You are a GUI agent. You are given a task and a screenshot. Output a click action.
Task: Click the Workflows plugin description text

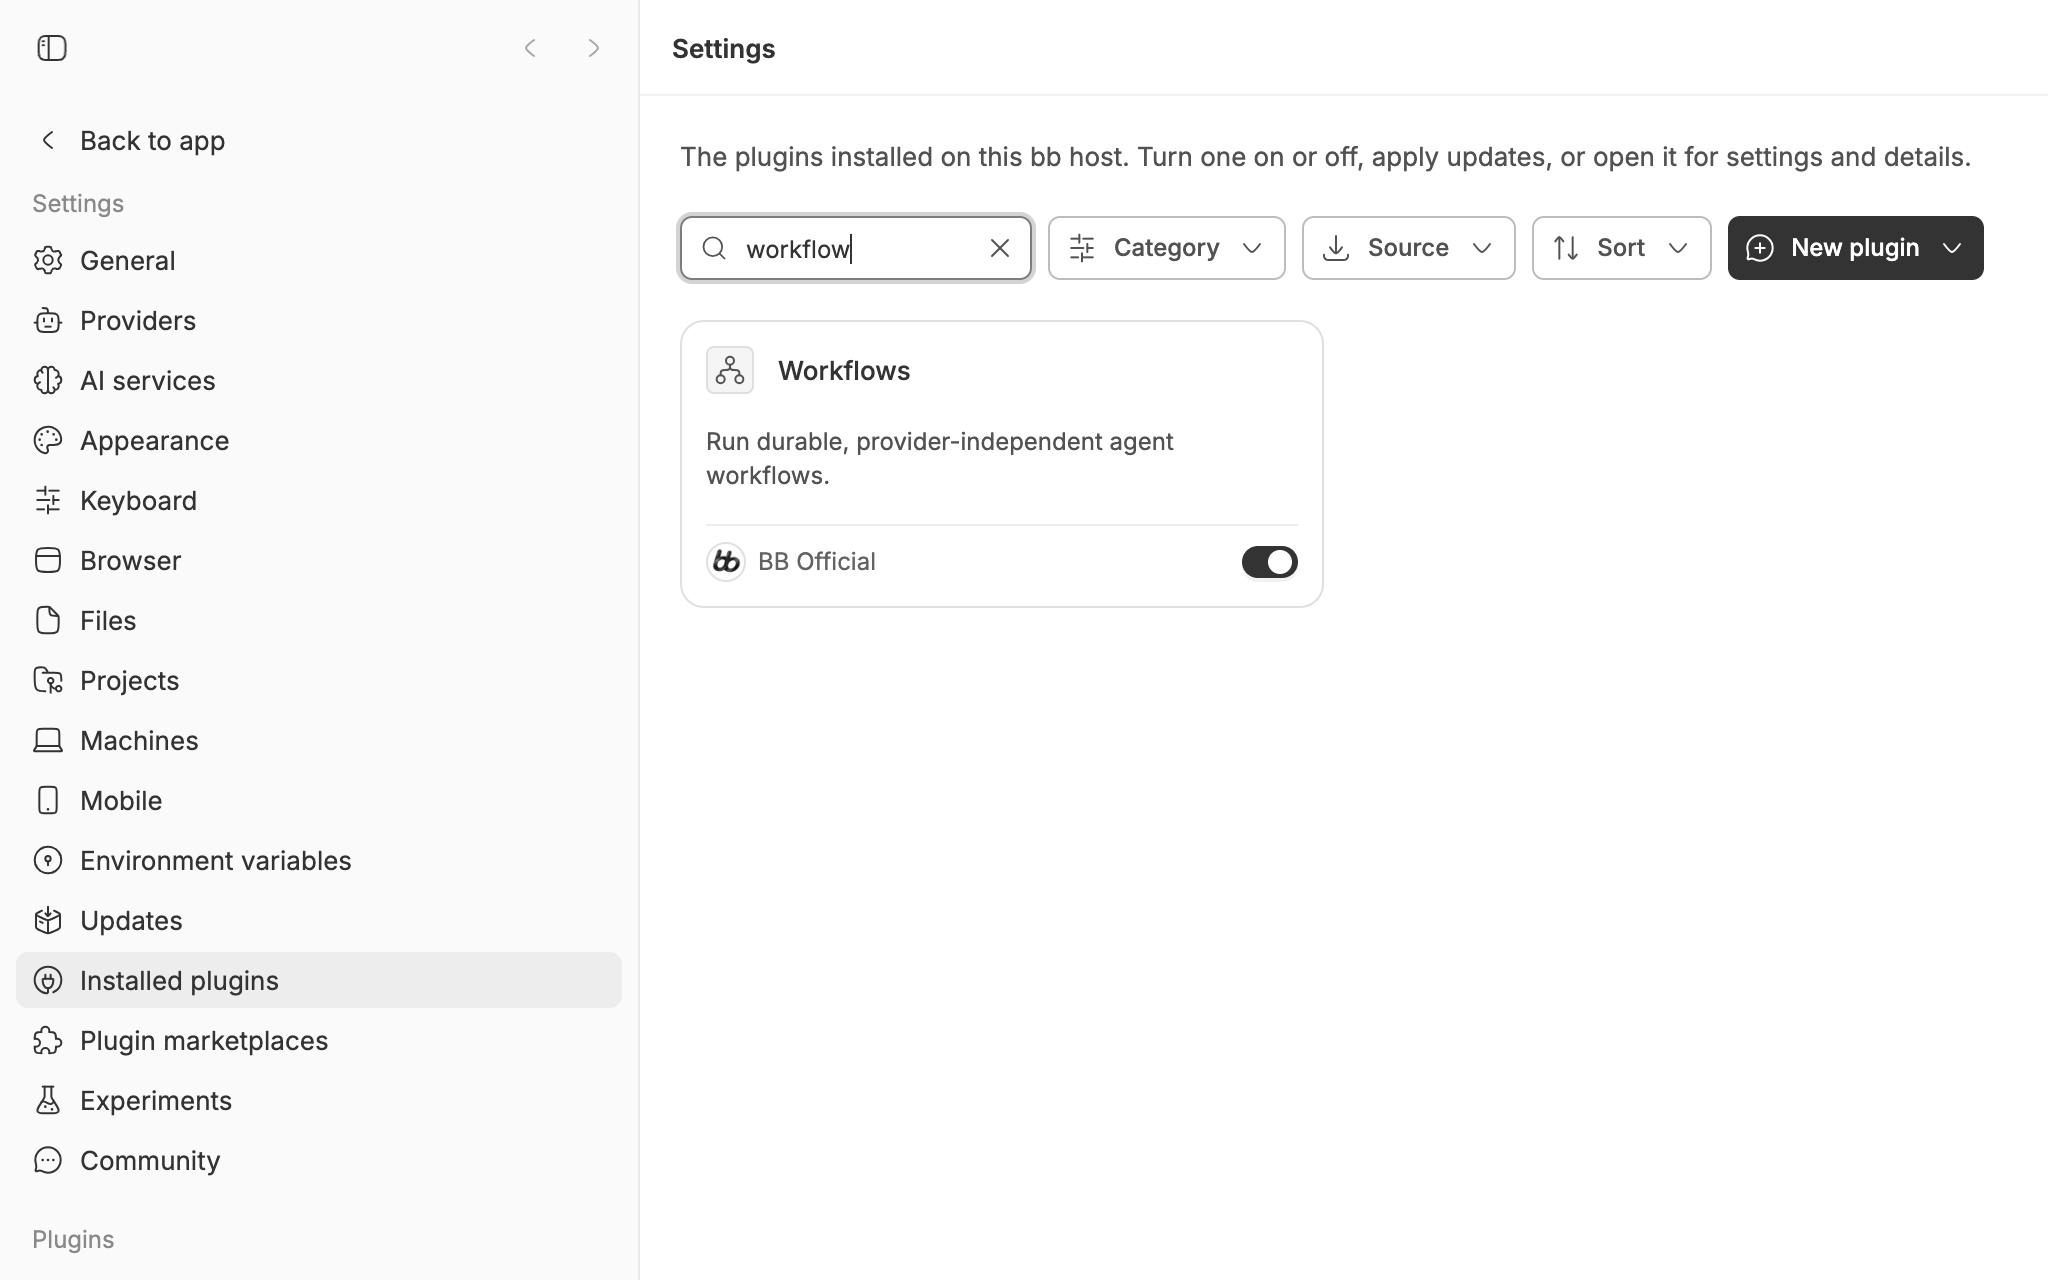point(940,458)
